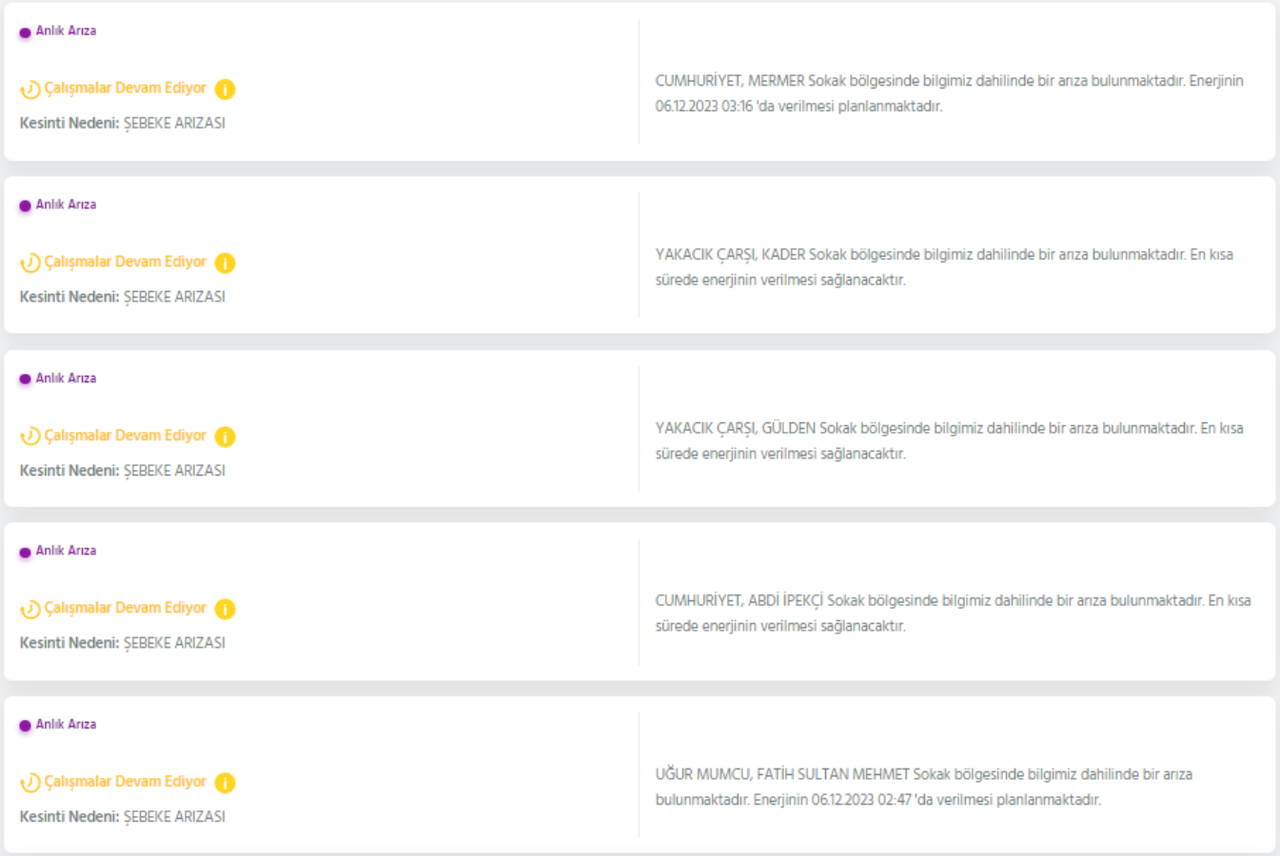Image resolution: width=1280 pixels, height=856 pixels.
Task: Click "Anlık Arıza" label in KADER Sokak card
Action: click(x=66, y=205)
